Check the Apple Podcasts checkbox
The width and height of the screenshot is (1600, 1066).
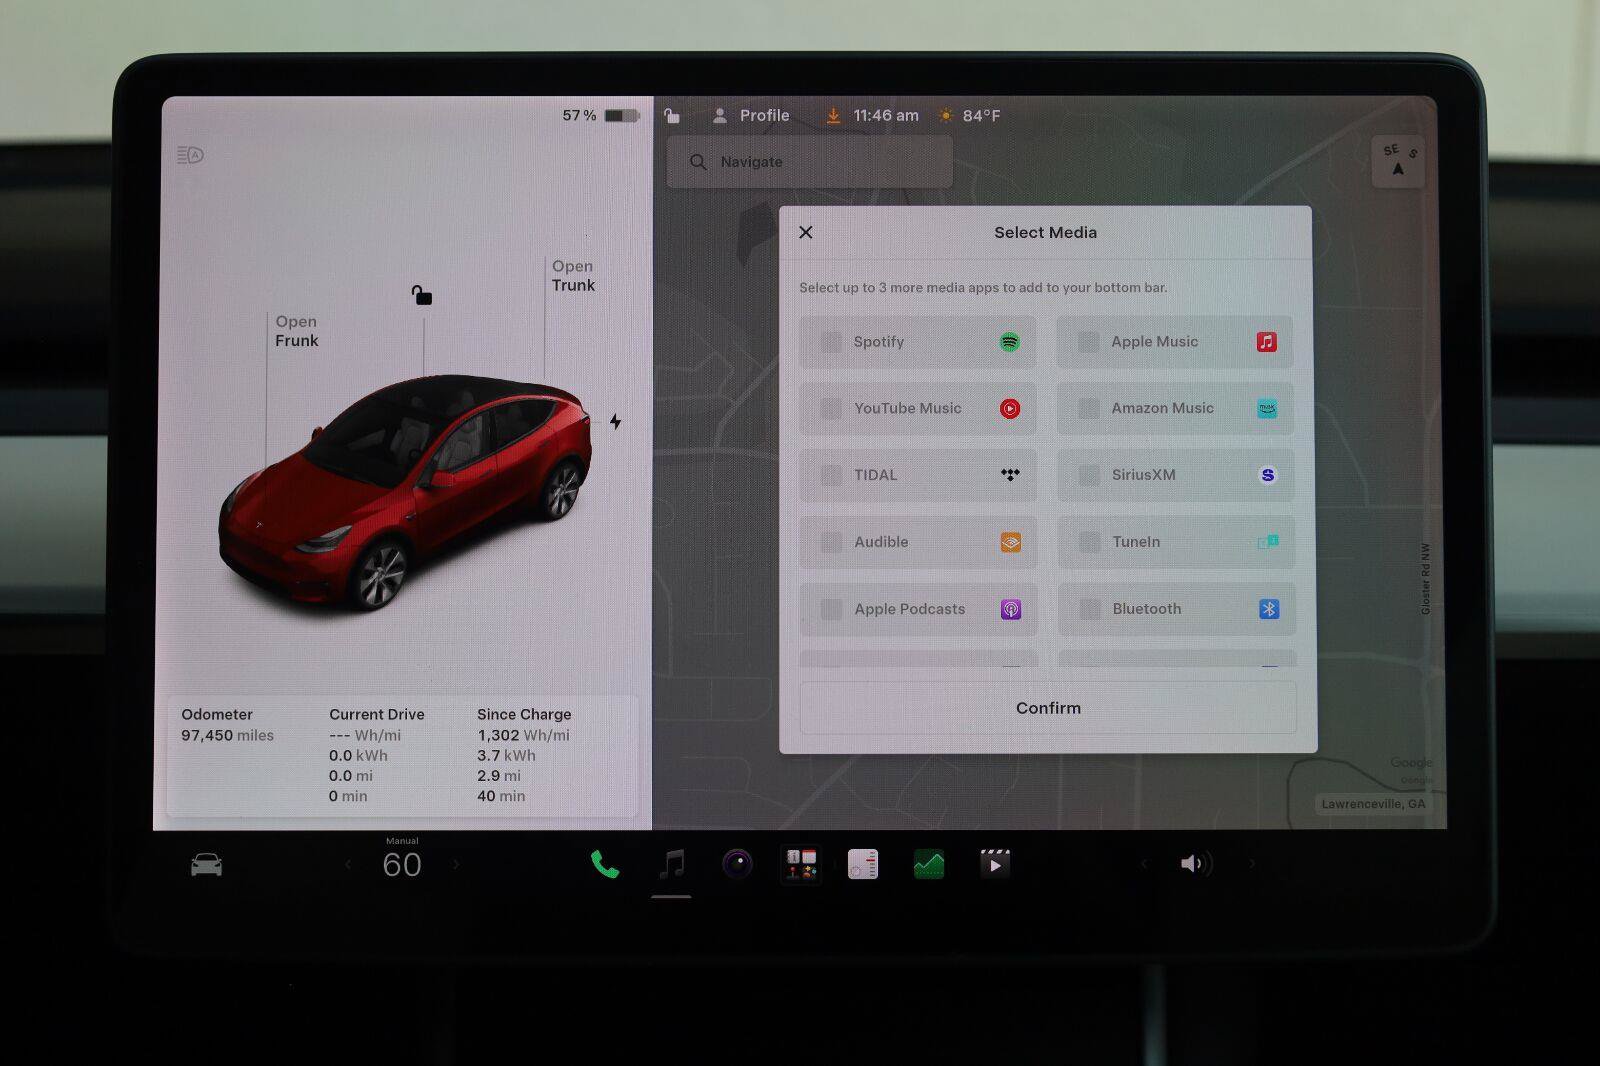(x=831, y=609)
